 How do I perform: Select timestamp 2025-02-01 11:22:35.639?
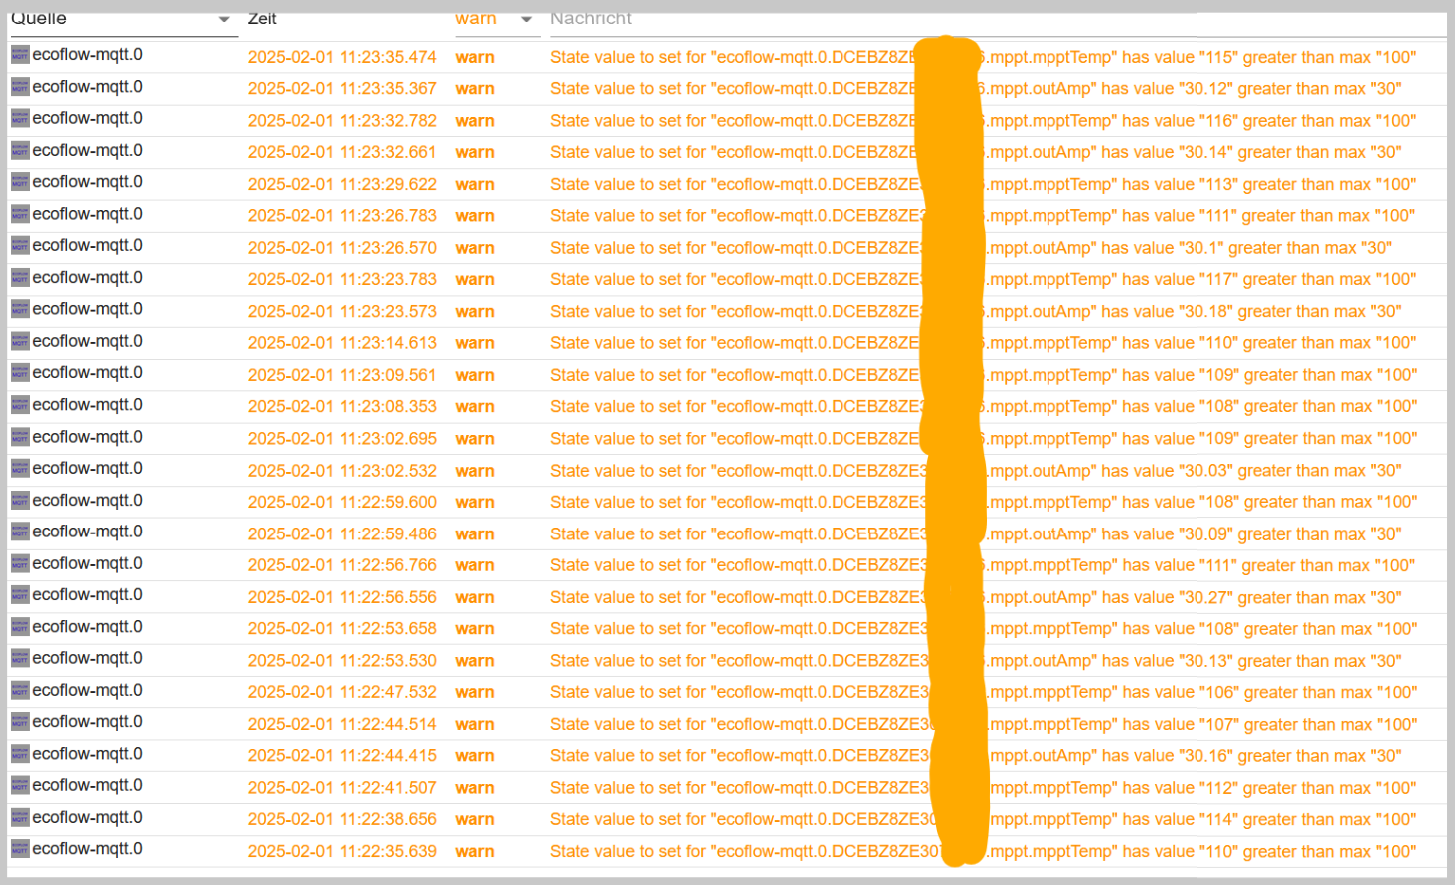coord(342,852)
